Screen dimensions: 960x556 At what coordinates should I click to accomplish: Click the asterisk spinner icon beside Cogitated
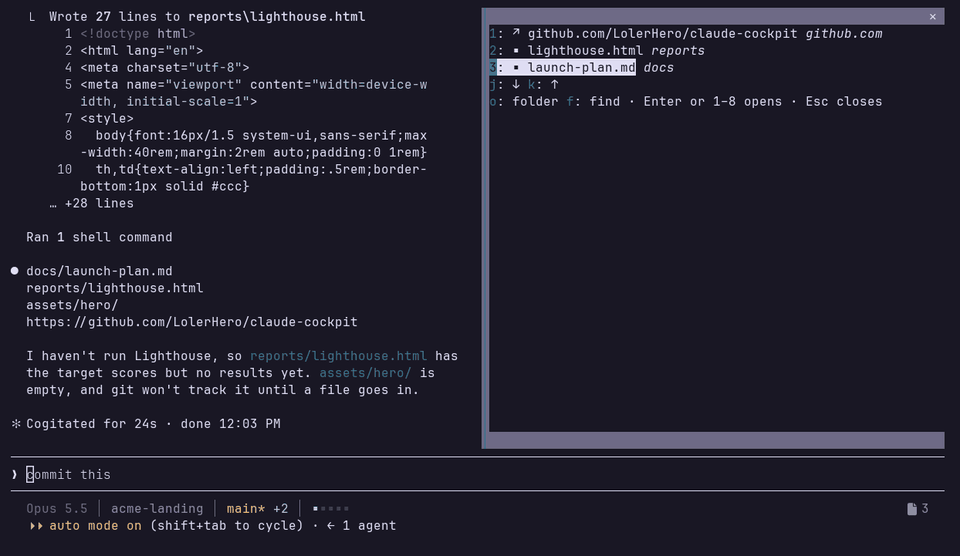(16, 424)
